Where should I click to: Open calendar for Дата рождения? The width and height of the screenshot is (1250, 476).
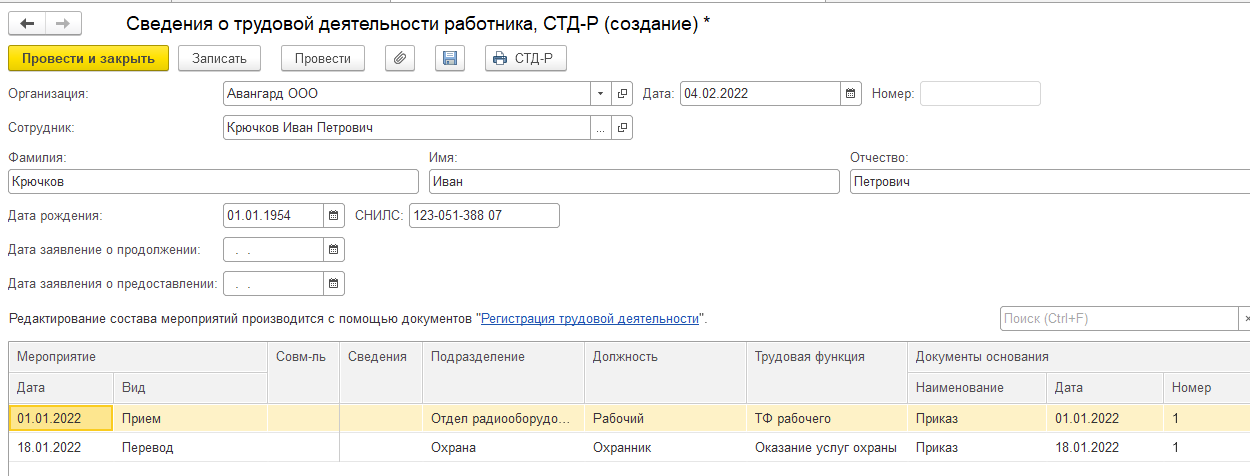coord(334,216)
